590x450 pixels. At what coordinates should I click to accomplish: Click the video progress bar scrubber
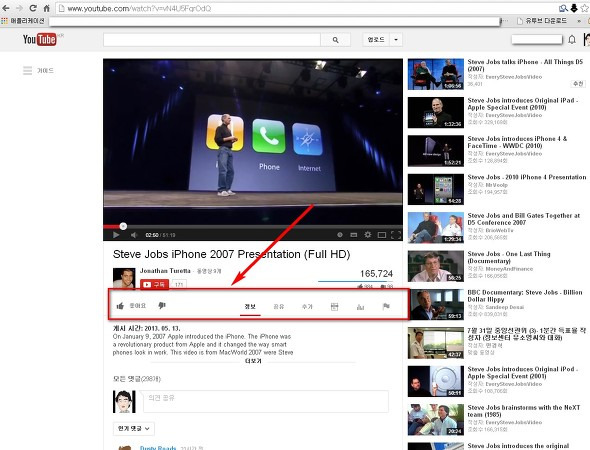point(123,226)
